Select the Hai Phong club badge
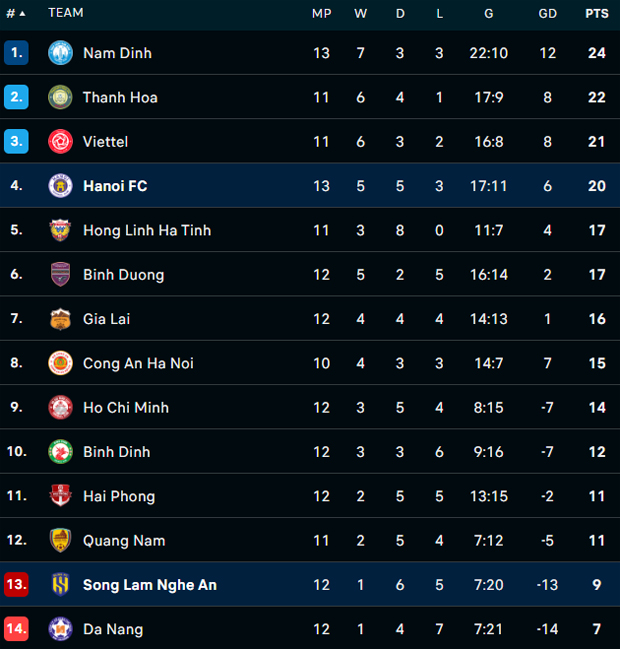 coord(61,496)
